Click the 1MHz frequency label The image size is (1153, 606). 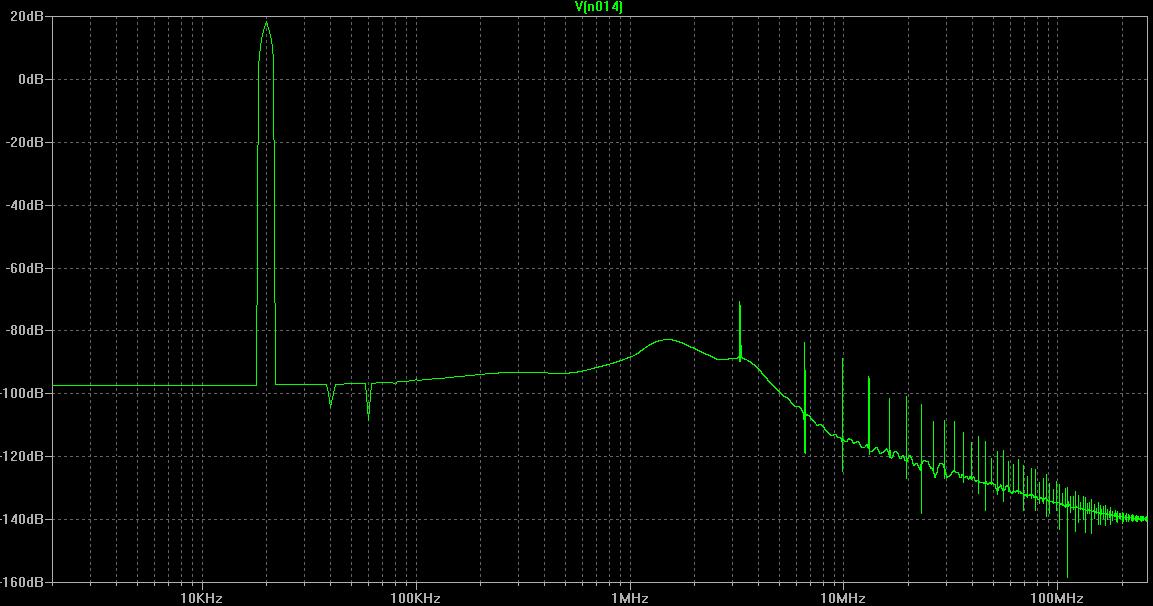[x=629, y=598]
